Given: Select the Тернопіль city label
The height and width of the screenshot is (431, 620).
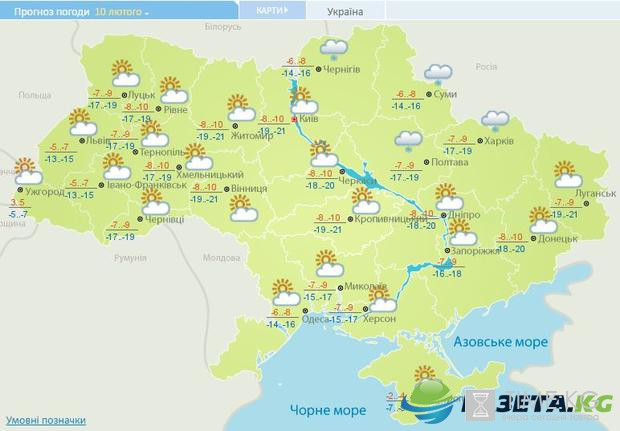Looking at the screenshot, I should coord(162,152).
